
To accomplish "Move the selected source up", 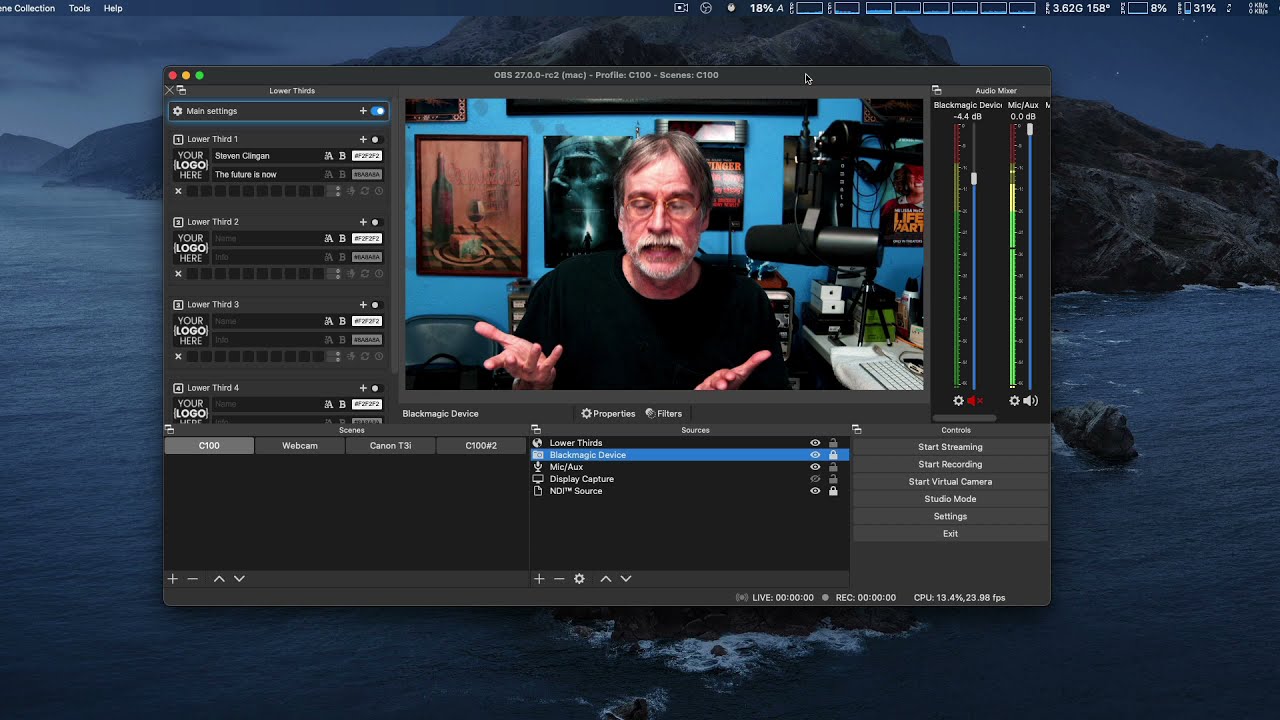I will pos(606,579).
